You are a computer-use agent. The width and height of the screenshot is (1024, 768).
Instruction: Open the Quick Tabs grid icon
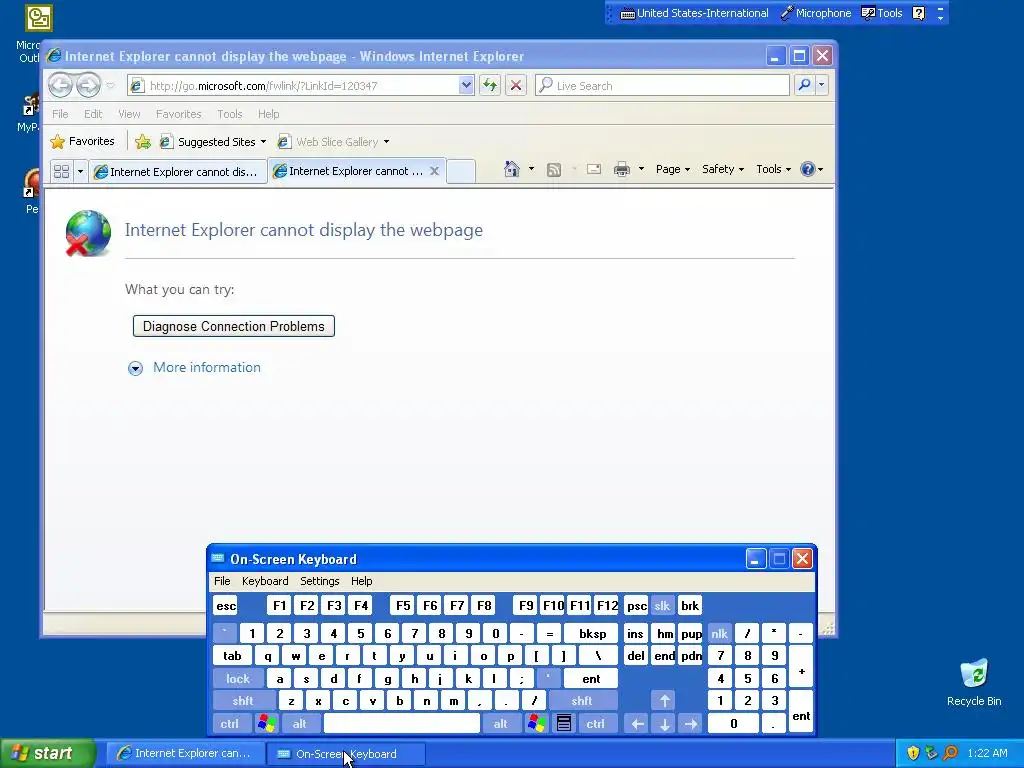click(61, 171)
